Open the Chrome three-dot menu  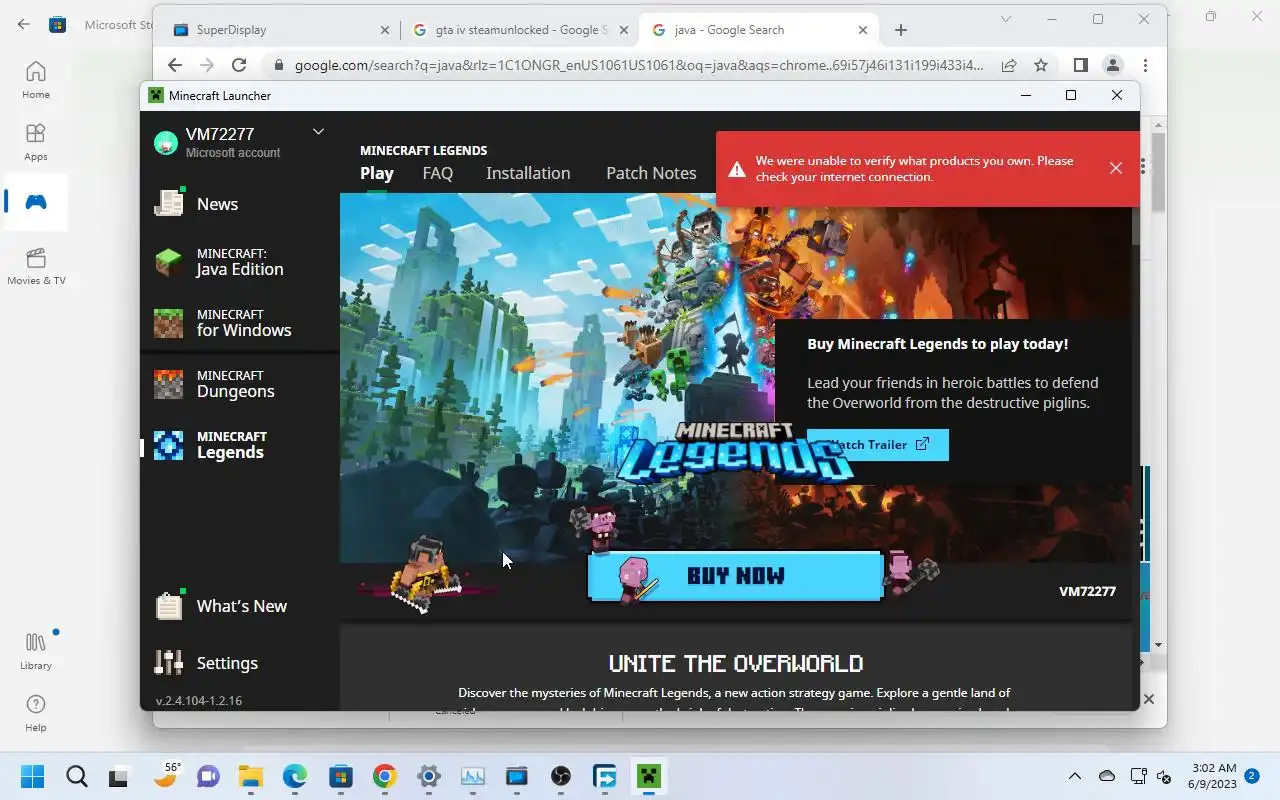coord(1145,65)
